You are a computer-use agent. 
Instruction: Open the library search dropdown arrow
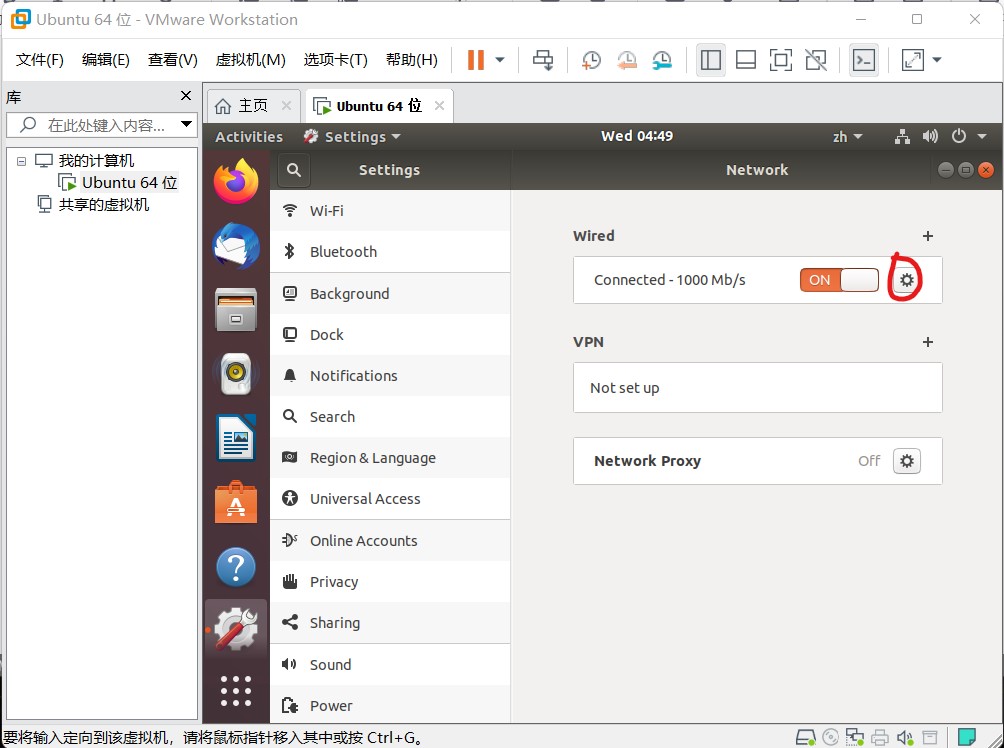186,124
